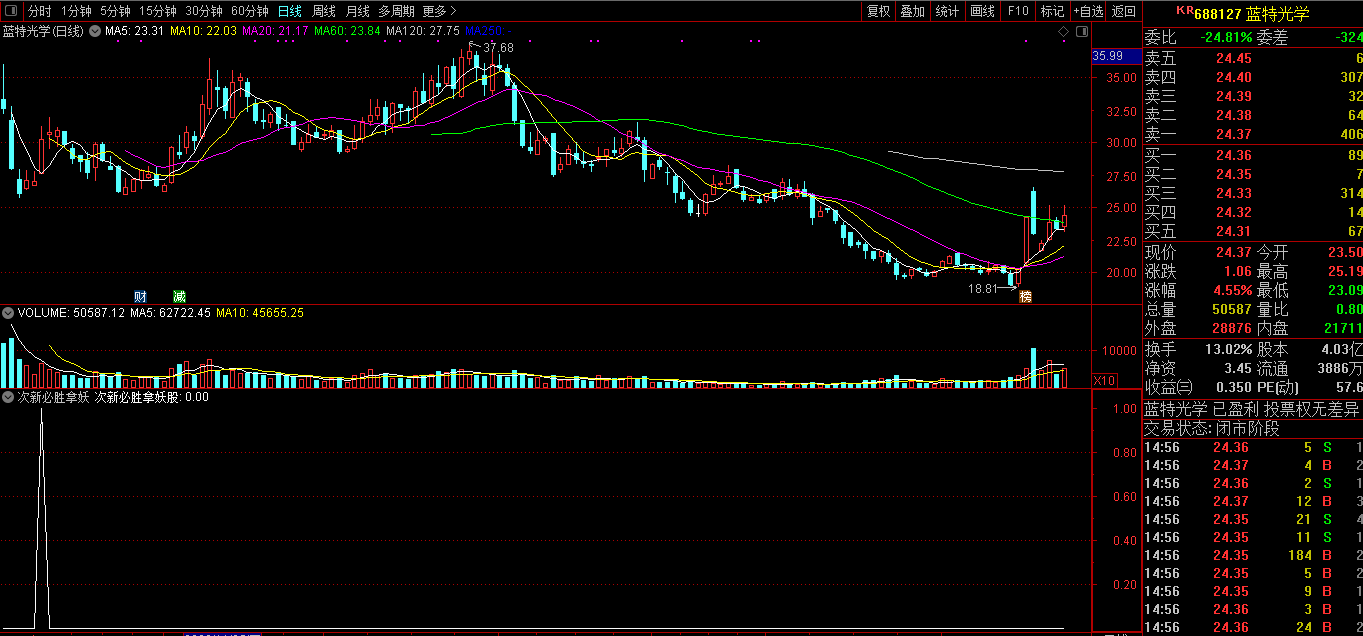This screenshot has width=1363, height=636.
Task: Click the 标记 mark button
Action: click(1052, 11)
